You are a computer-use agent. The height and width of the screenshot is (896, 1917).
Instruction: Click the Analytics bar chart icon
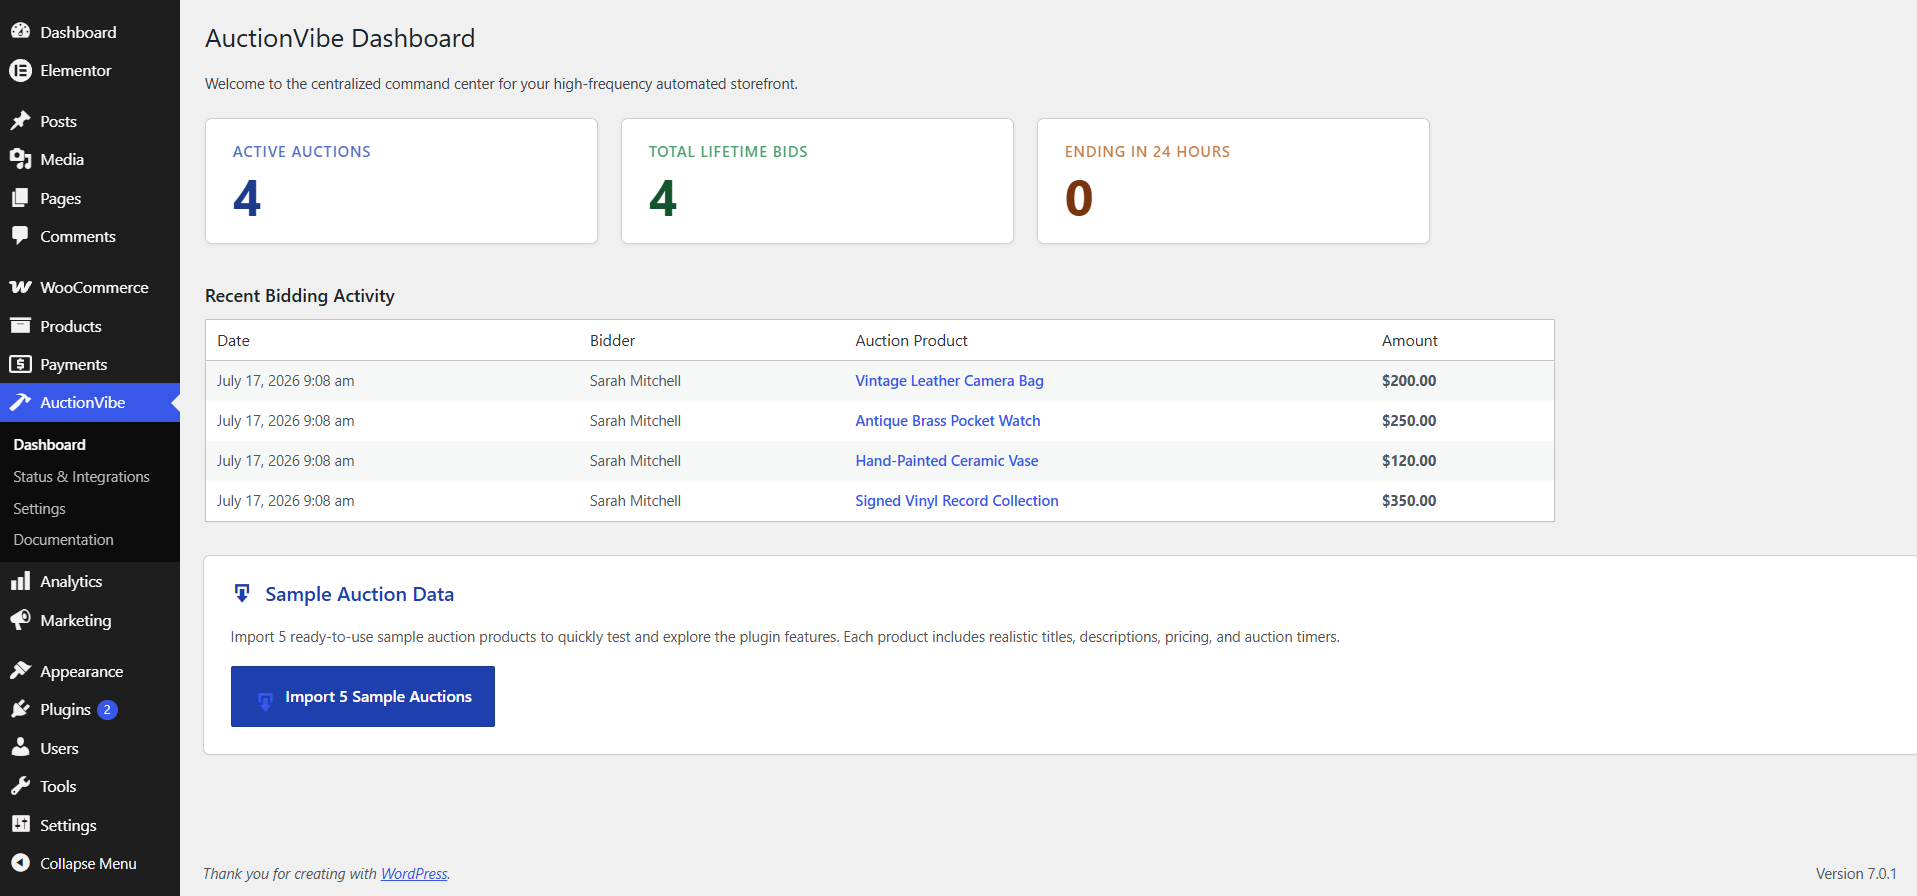[x=20, y=581]
